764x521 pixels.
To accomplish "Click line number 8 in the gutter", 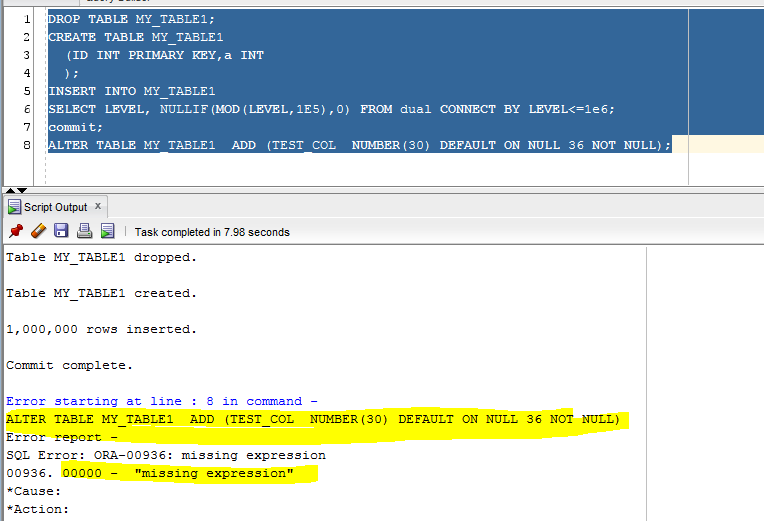I will (x=27, y=145).
